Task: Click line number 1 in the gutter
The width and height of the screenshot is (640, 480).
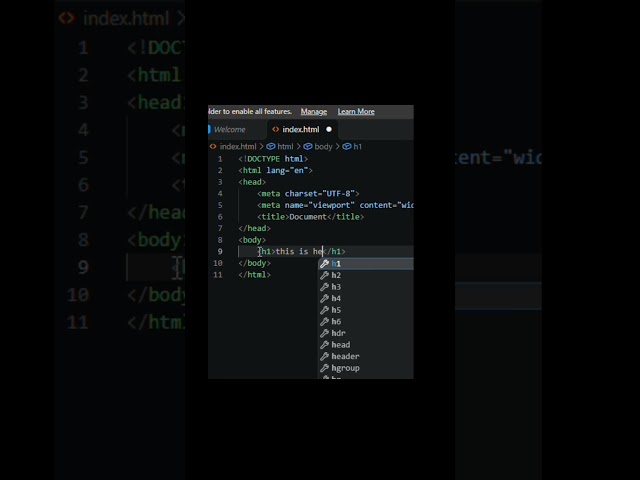Action: 220,159
